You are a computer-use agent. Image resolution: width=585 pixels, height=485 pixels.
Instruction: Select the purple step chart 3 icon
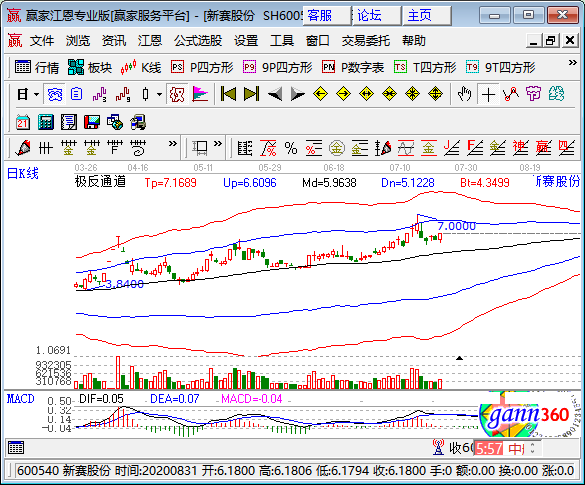pyautogui.click(x=100, y=94)
